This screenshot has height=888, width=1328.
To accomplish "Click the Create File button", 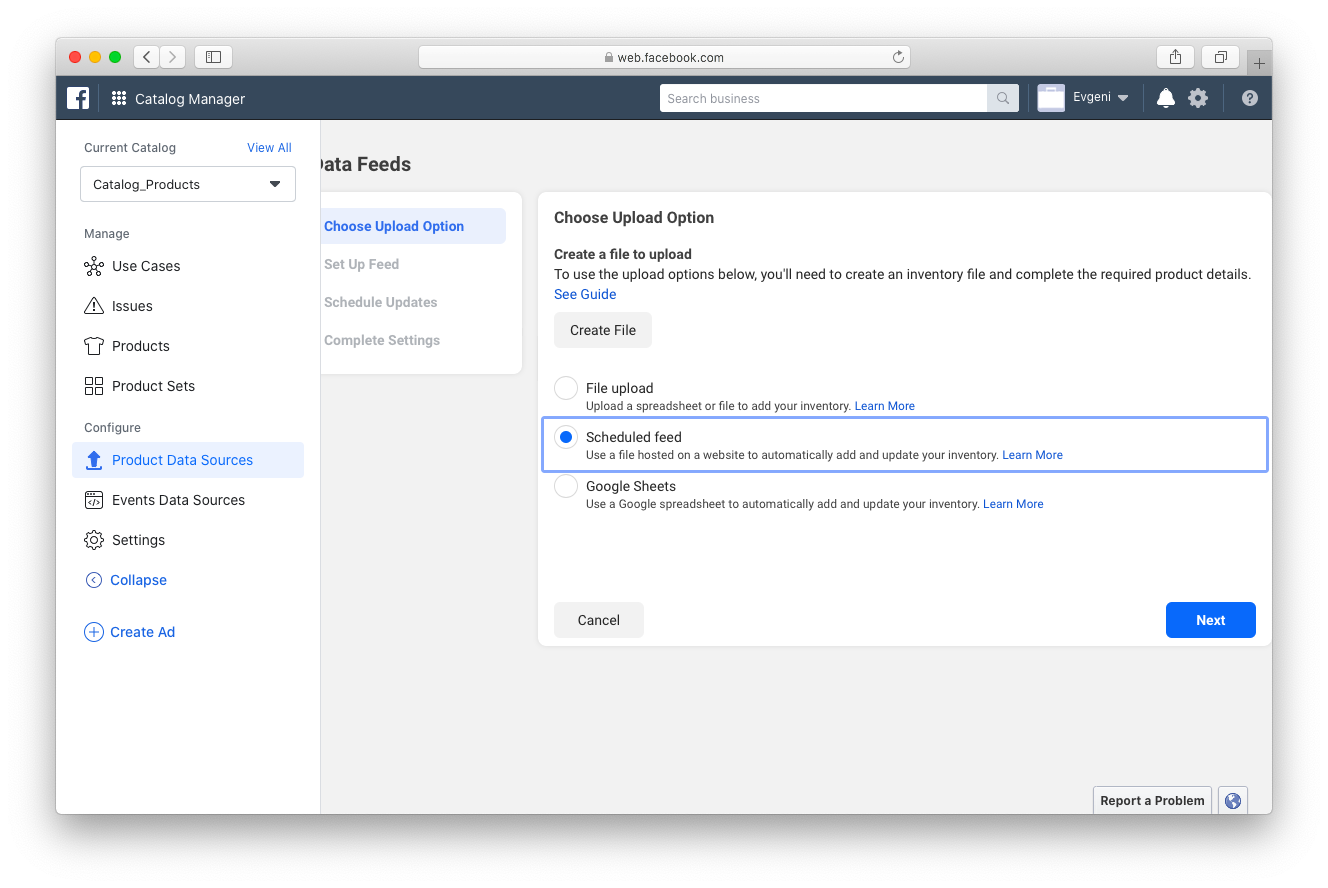I will (603, 330).
